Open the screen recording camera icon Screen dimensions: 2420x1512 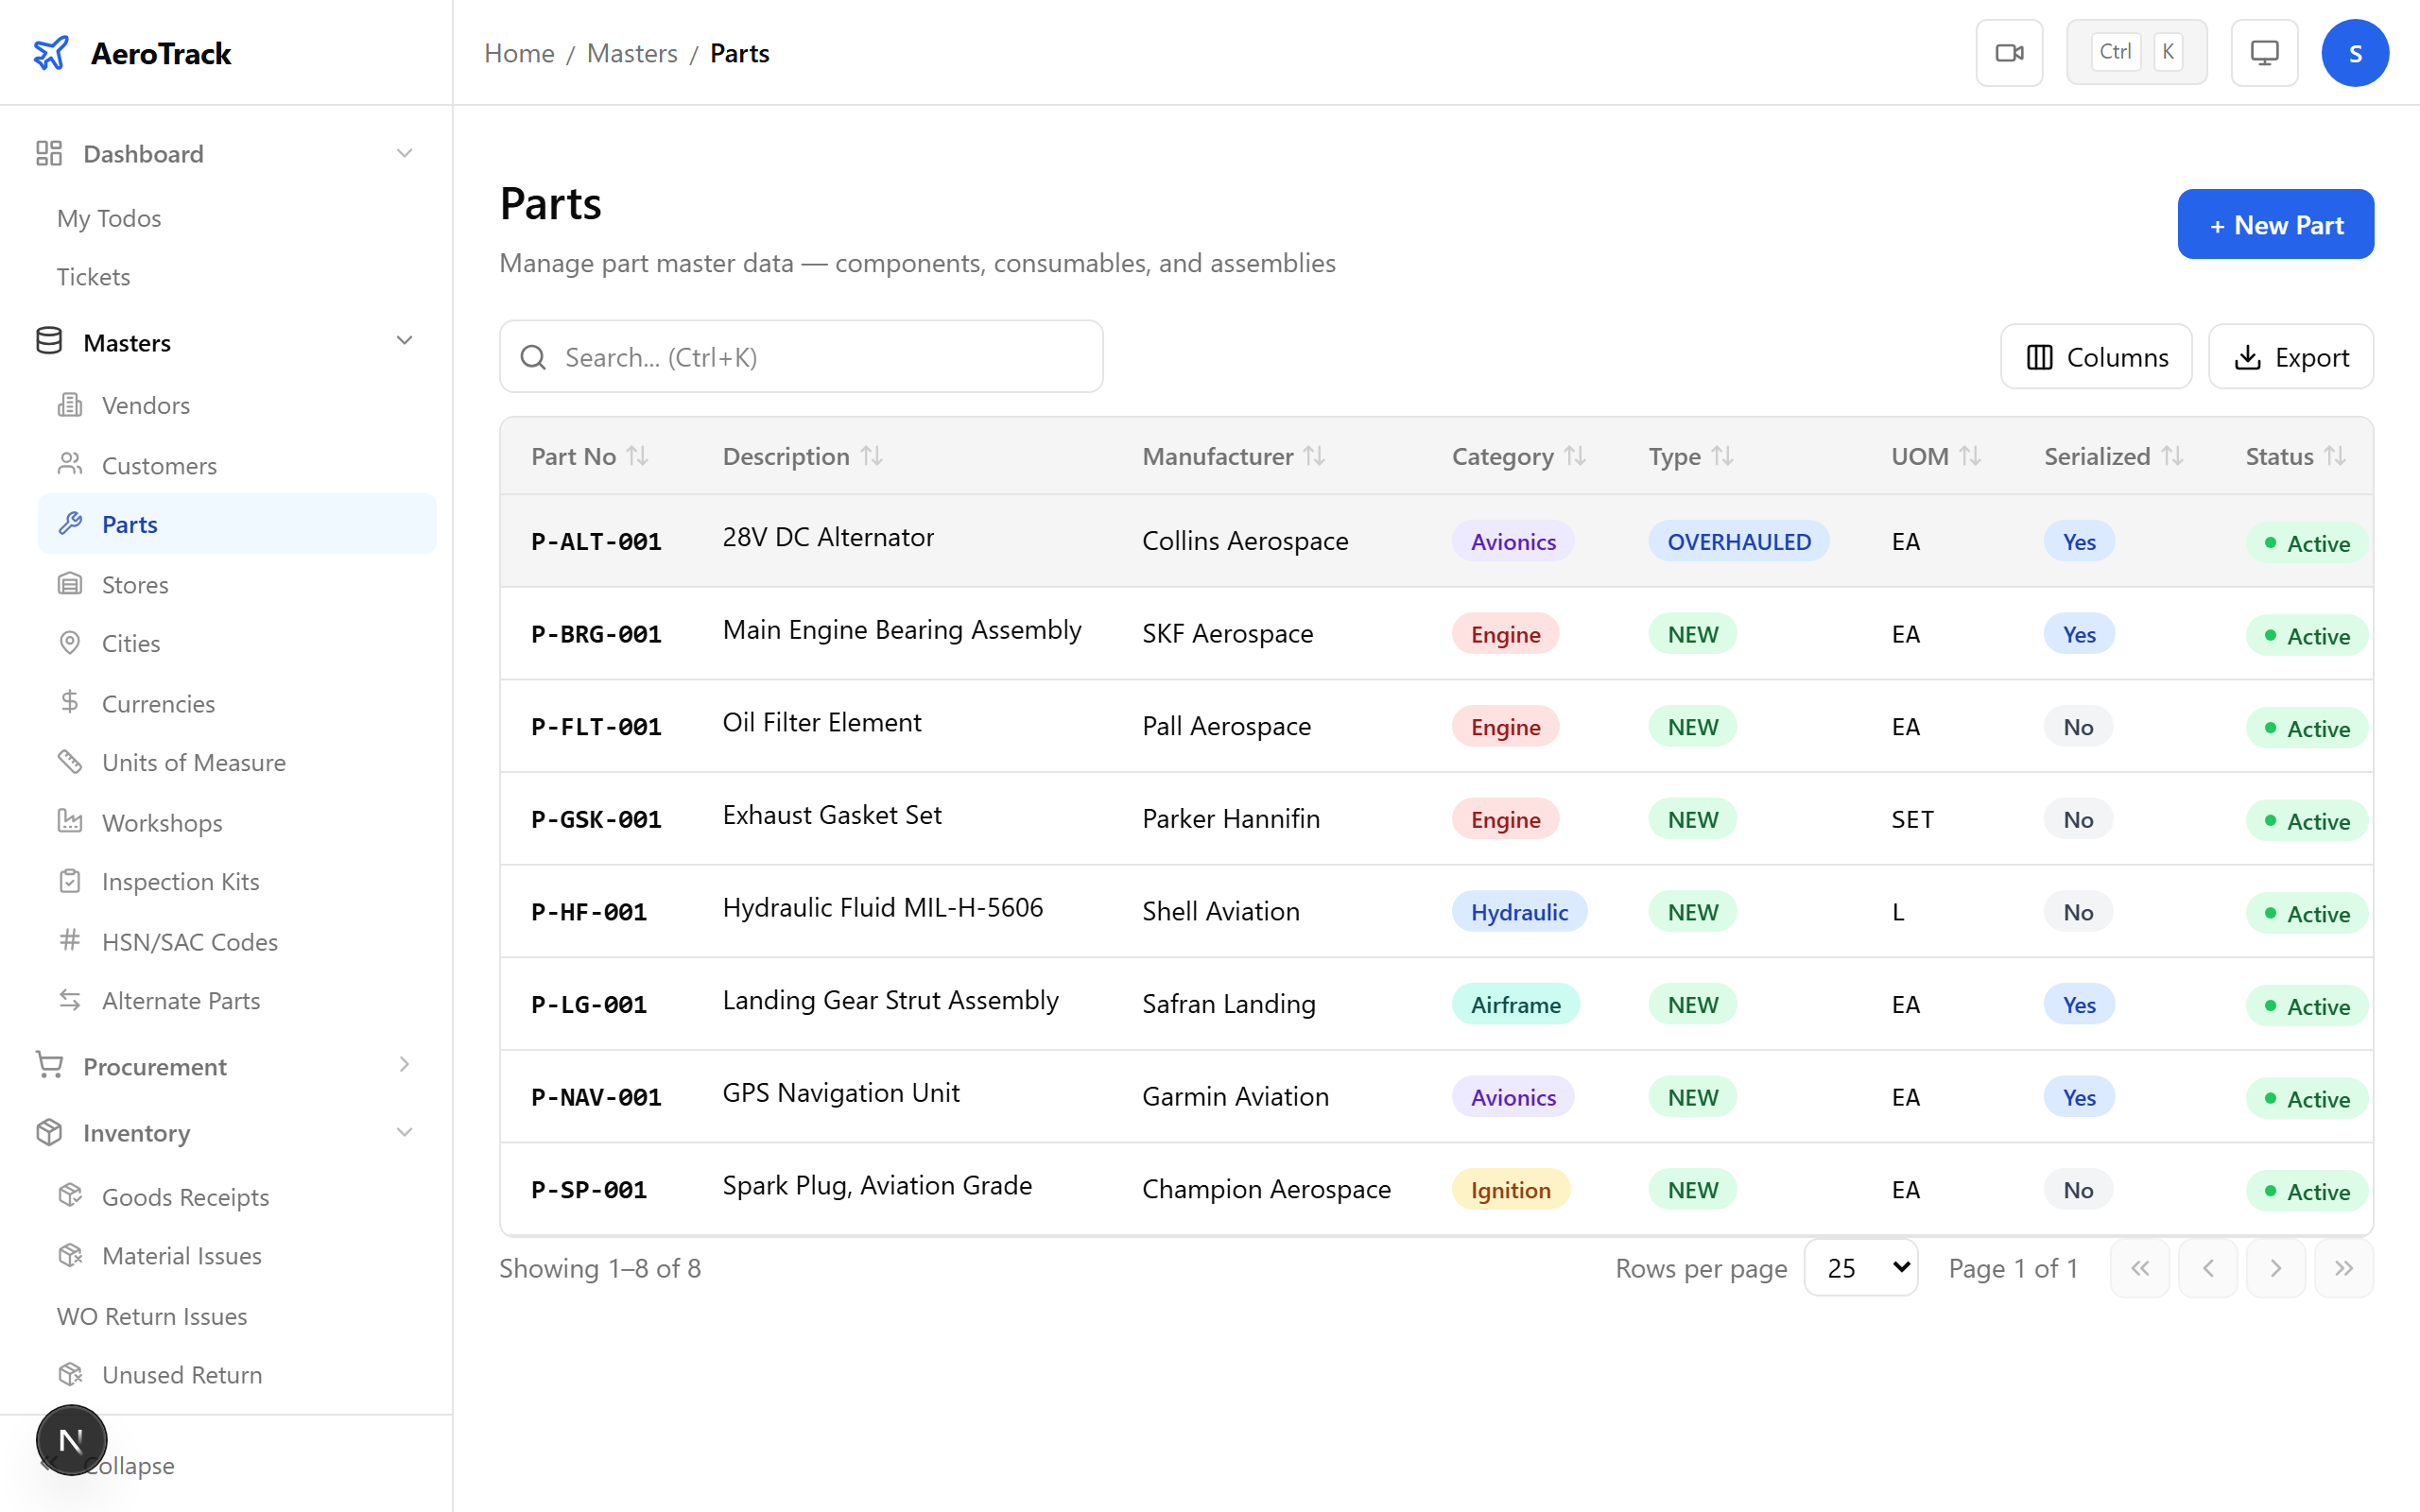tap(2010, 52)
